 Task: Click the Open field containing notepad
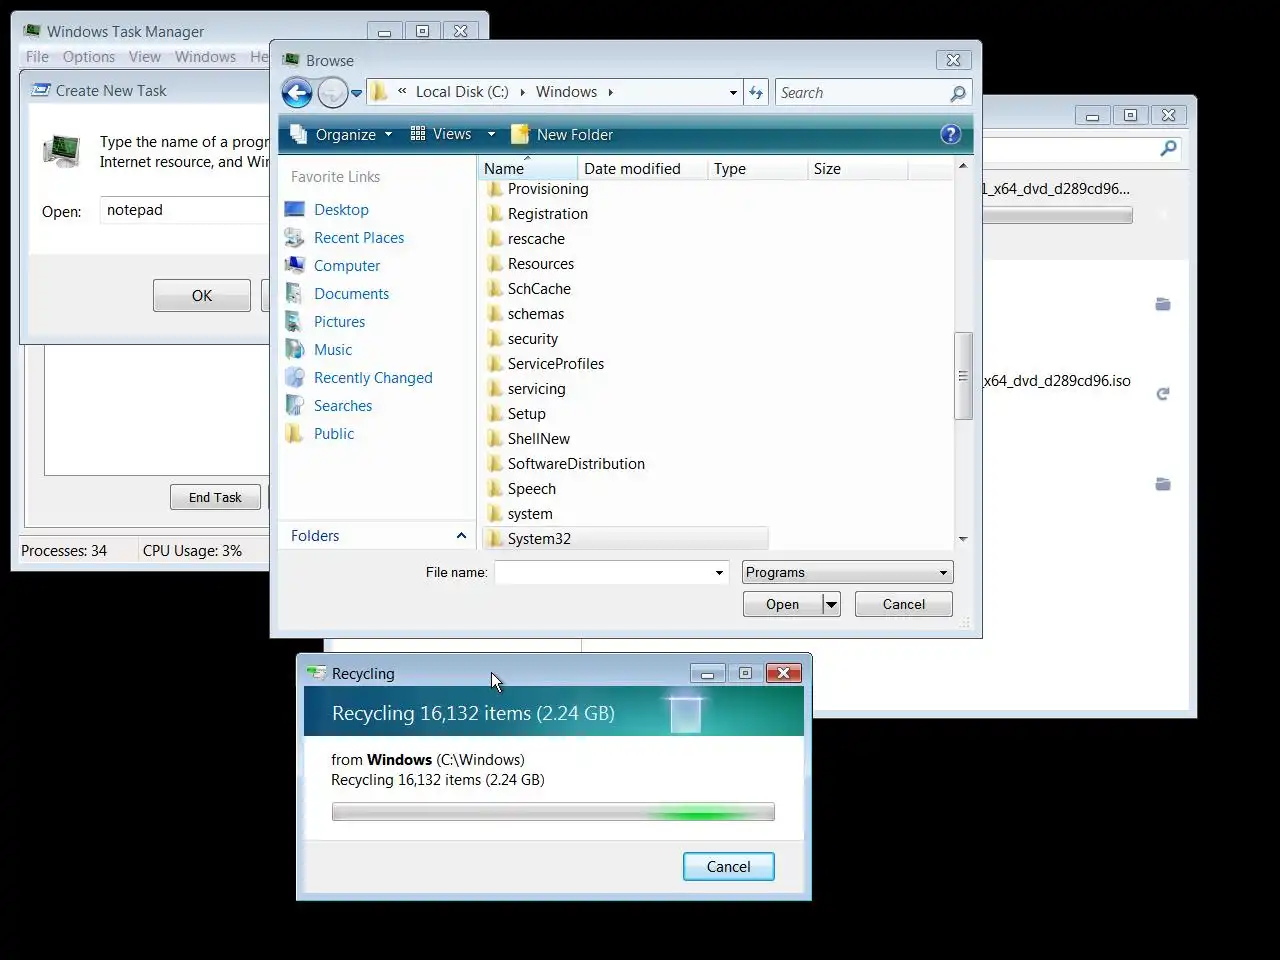tap(185, 210)
